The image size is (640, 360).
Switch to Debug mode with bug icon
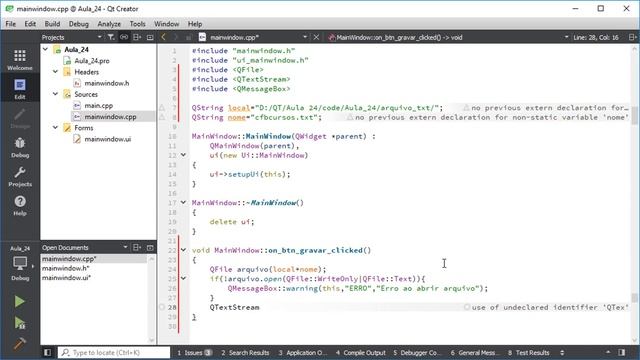tap(20, 147)
